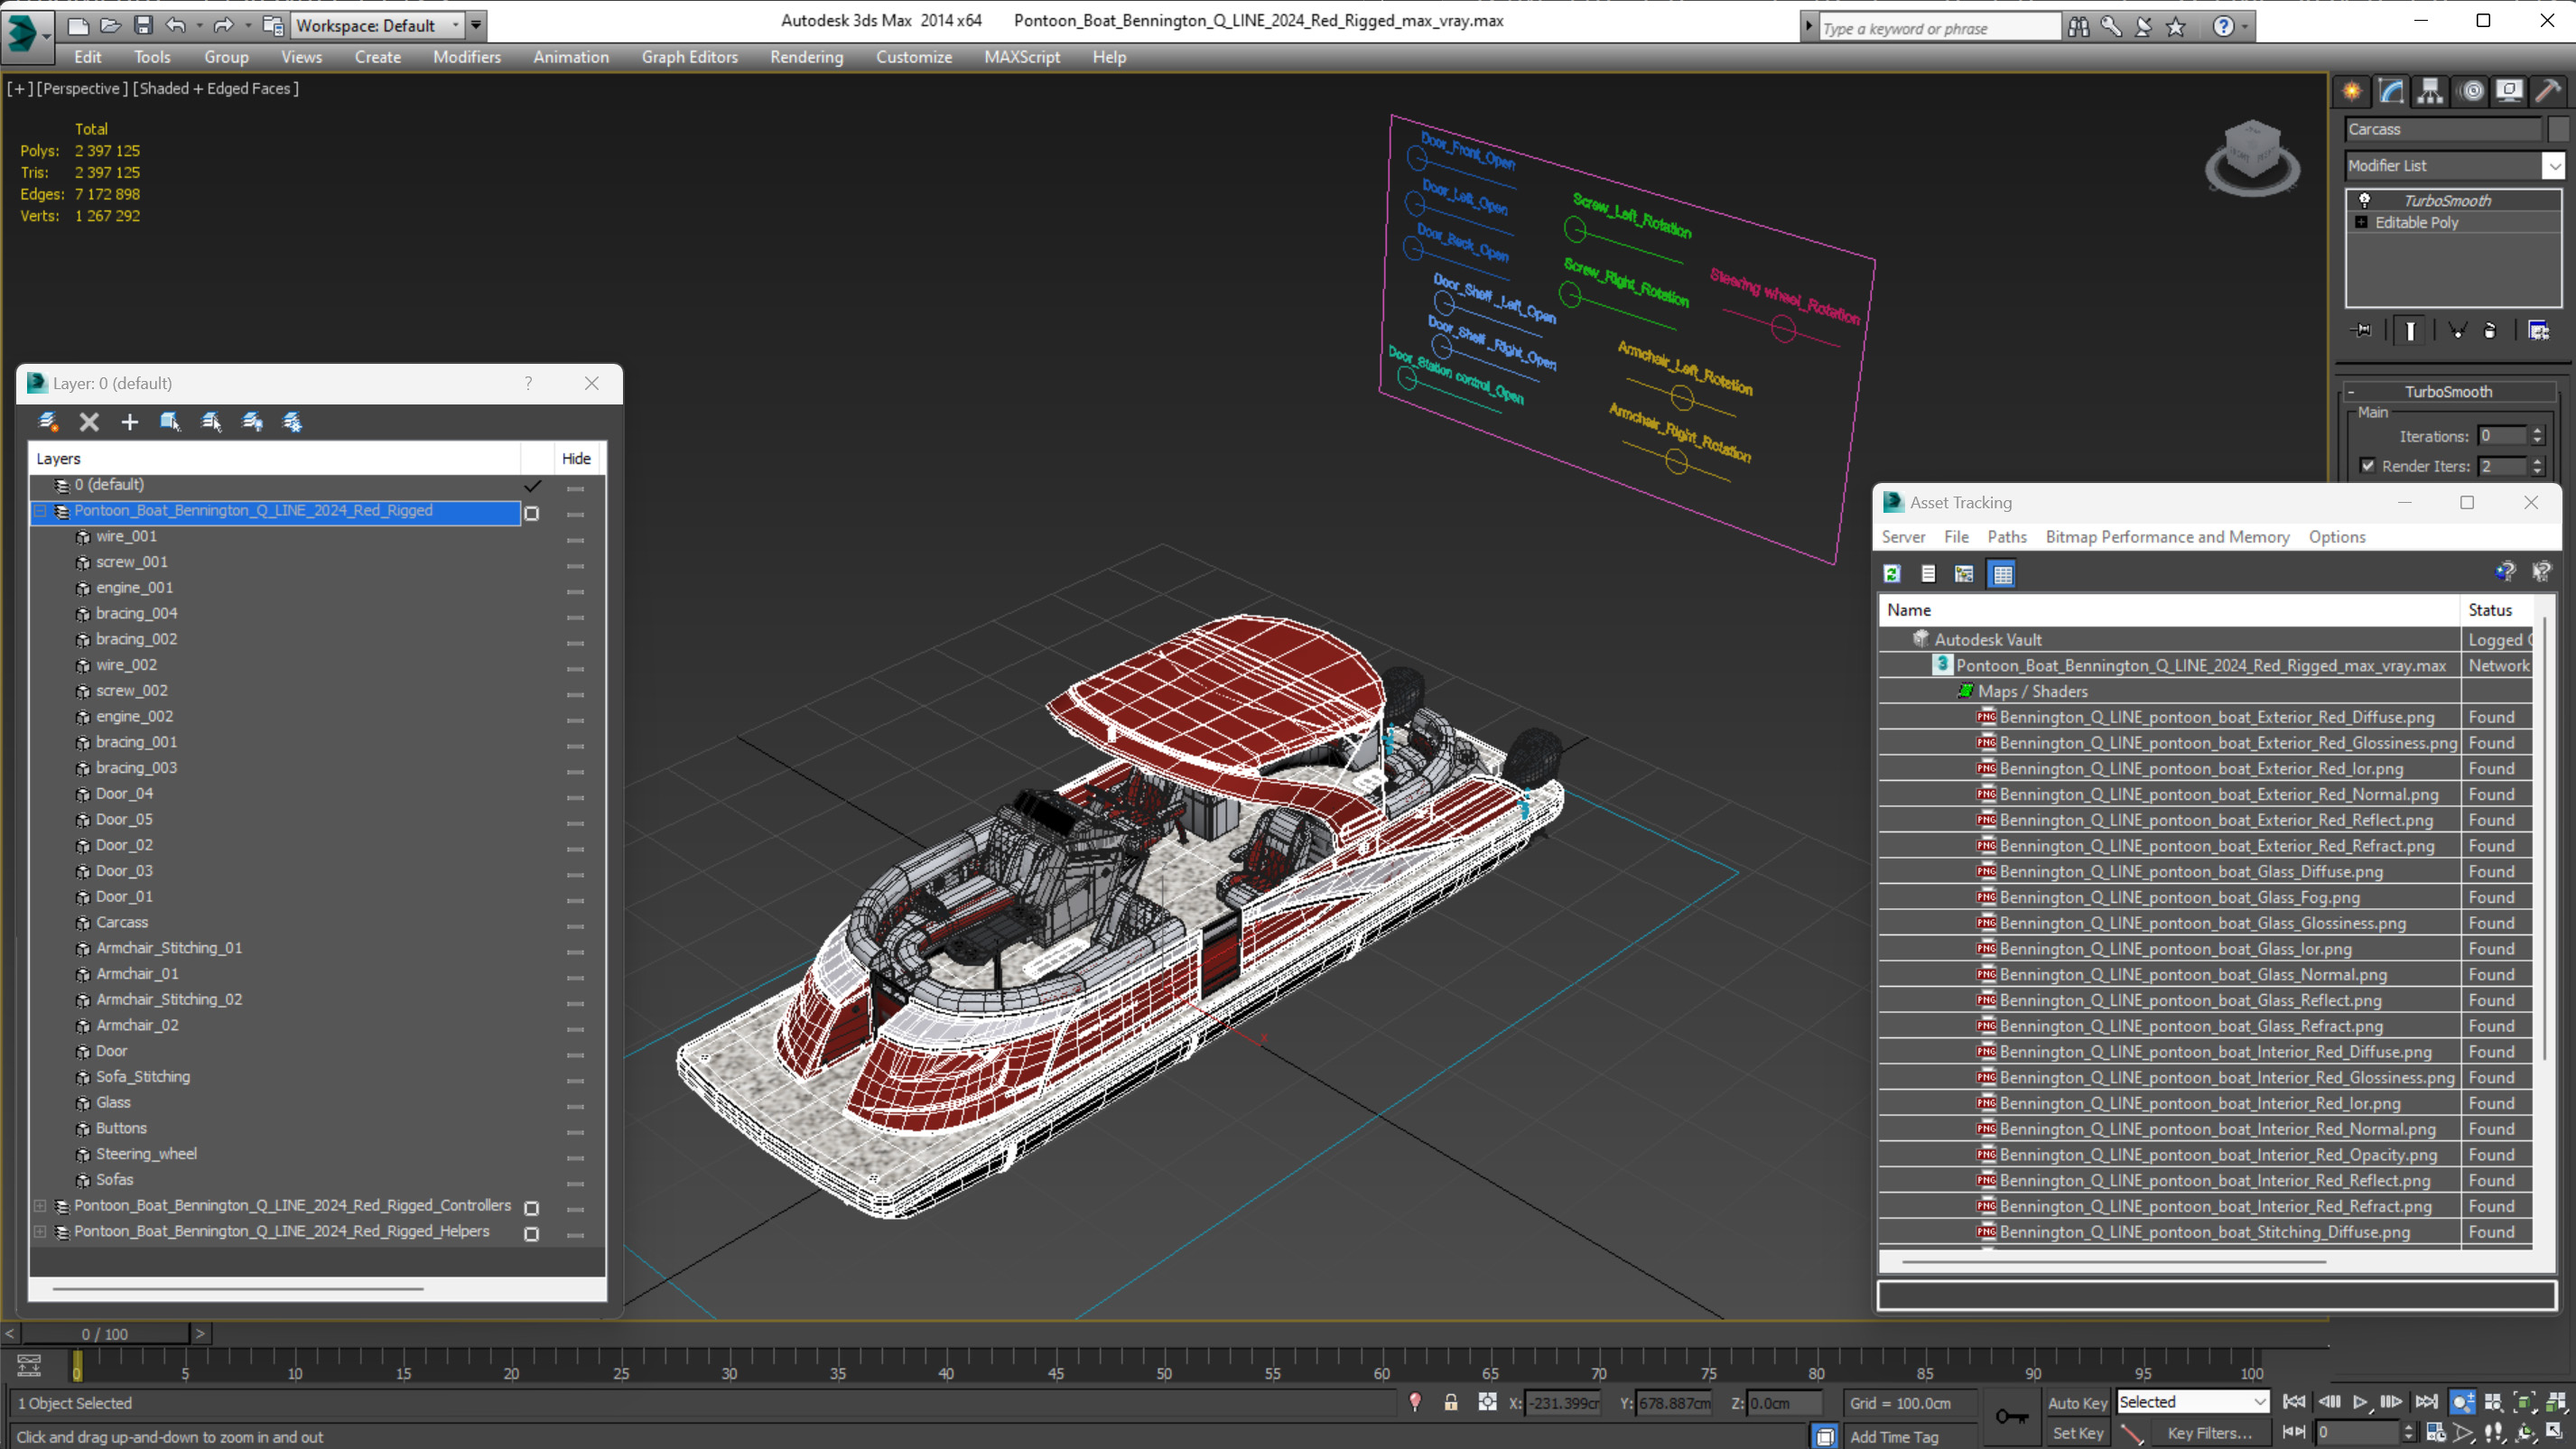Image resolution: width=2576 pixels, height=1449 pixels.
Task: Open the Hierarchy command panel tab
Action: [2430, 91]
